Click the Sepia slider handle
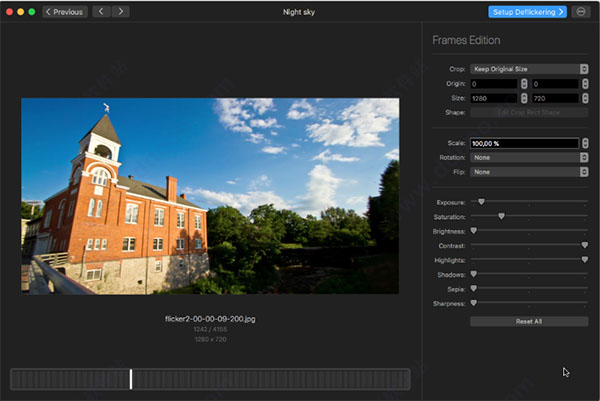Image resolution: width=600 pixels, height=401 pixels. (474, 288)
